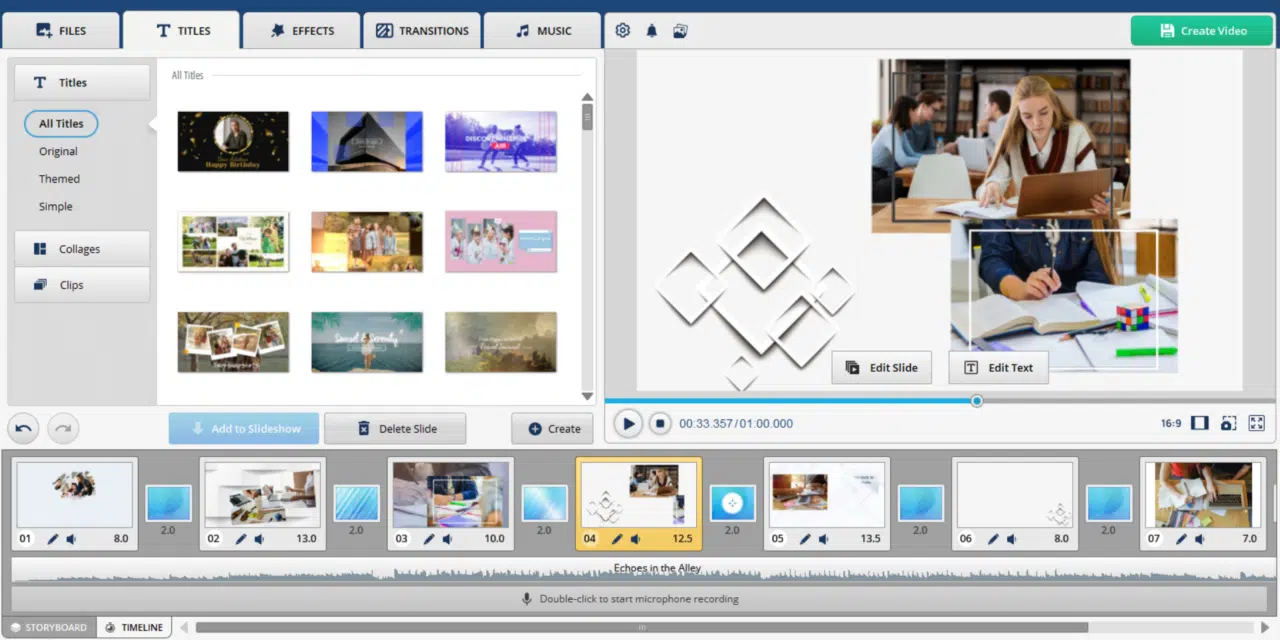This screenshot has height=640, width=1280.
Task: Click the pencil edit icon on slide 04
Action: pos(617,539)
